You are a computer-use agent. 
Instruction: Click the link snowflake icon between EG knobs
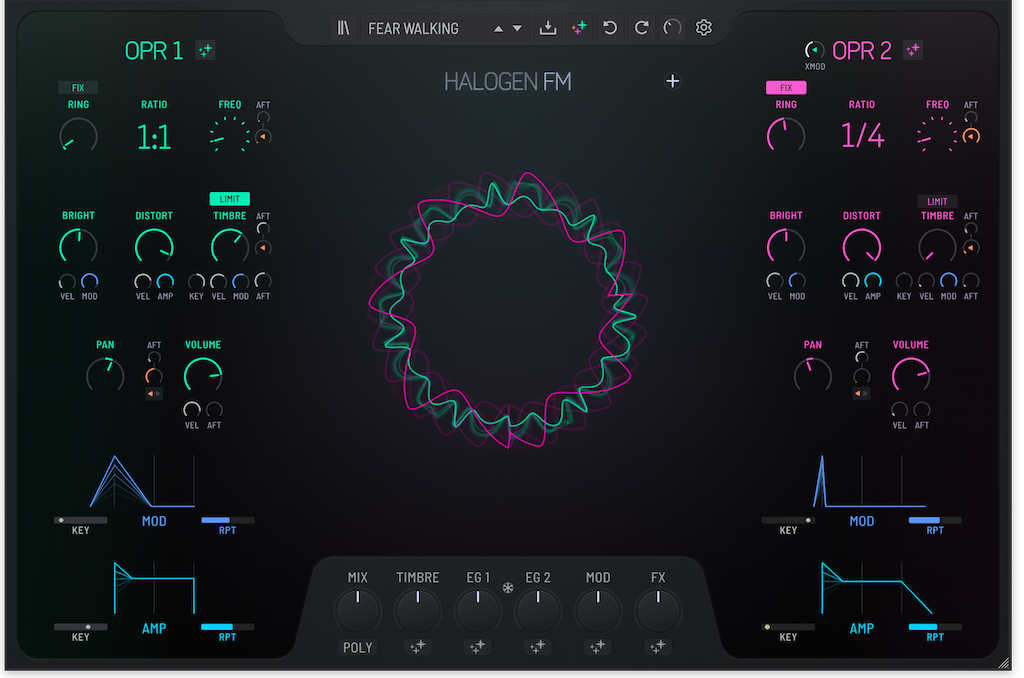507,588
